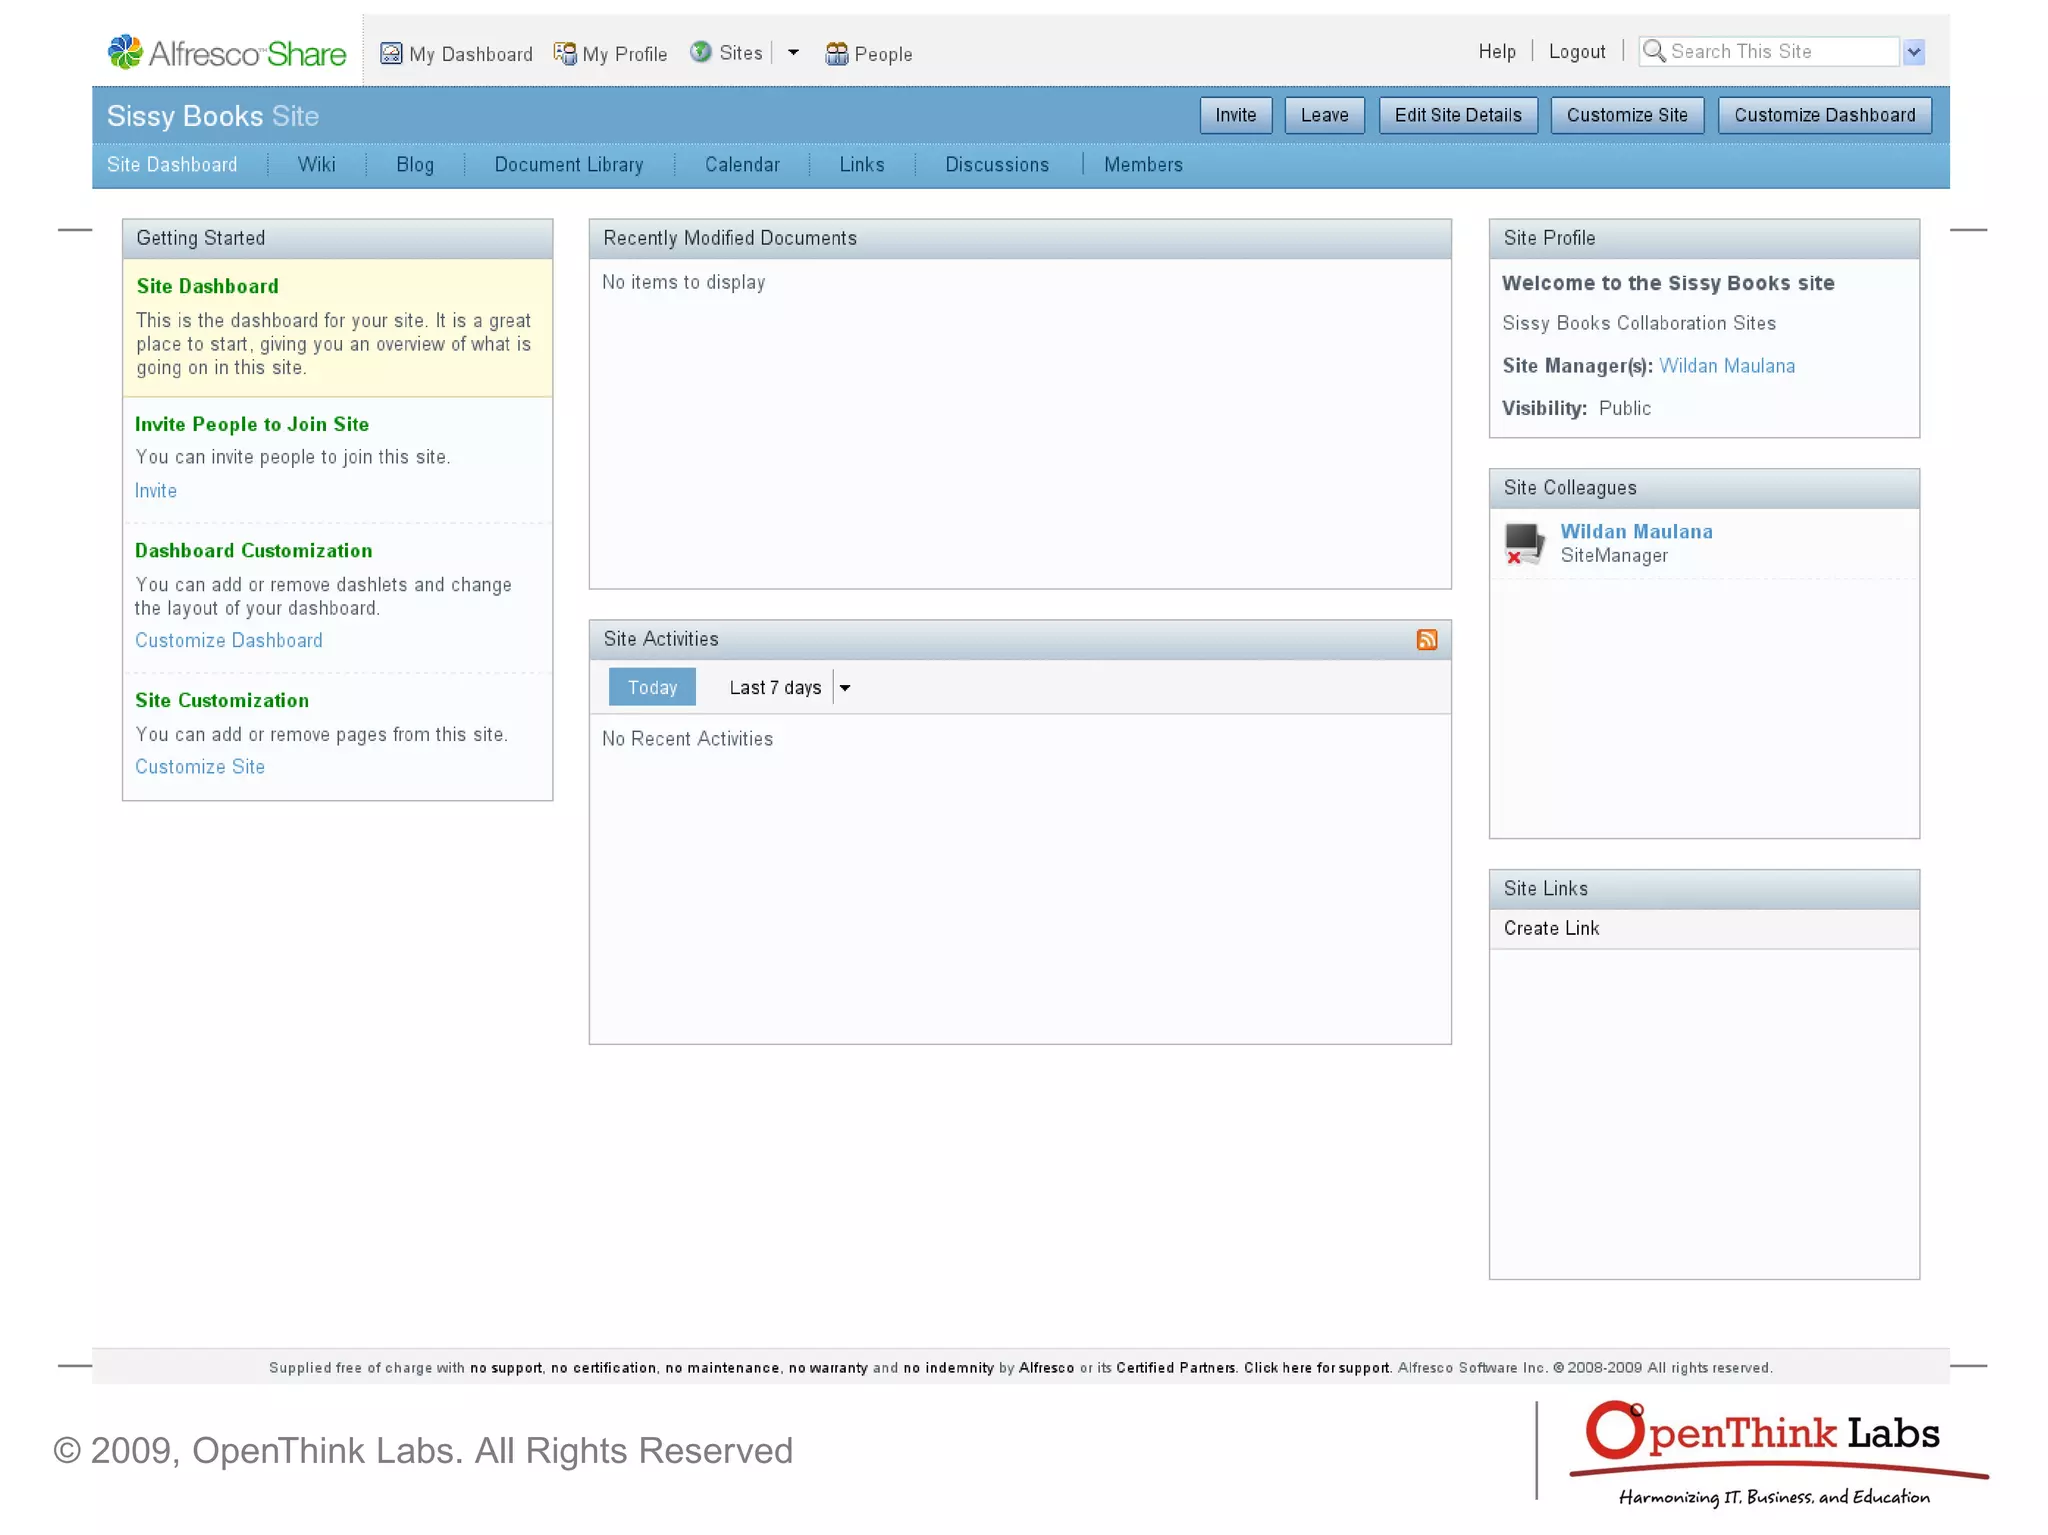The height and width of the screenshot is (1535, 2048).
Task: Click the Certified Partners footer link
Action: 1176,1368
